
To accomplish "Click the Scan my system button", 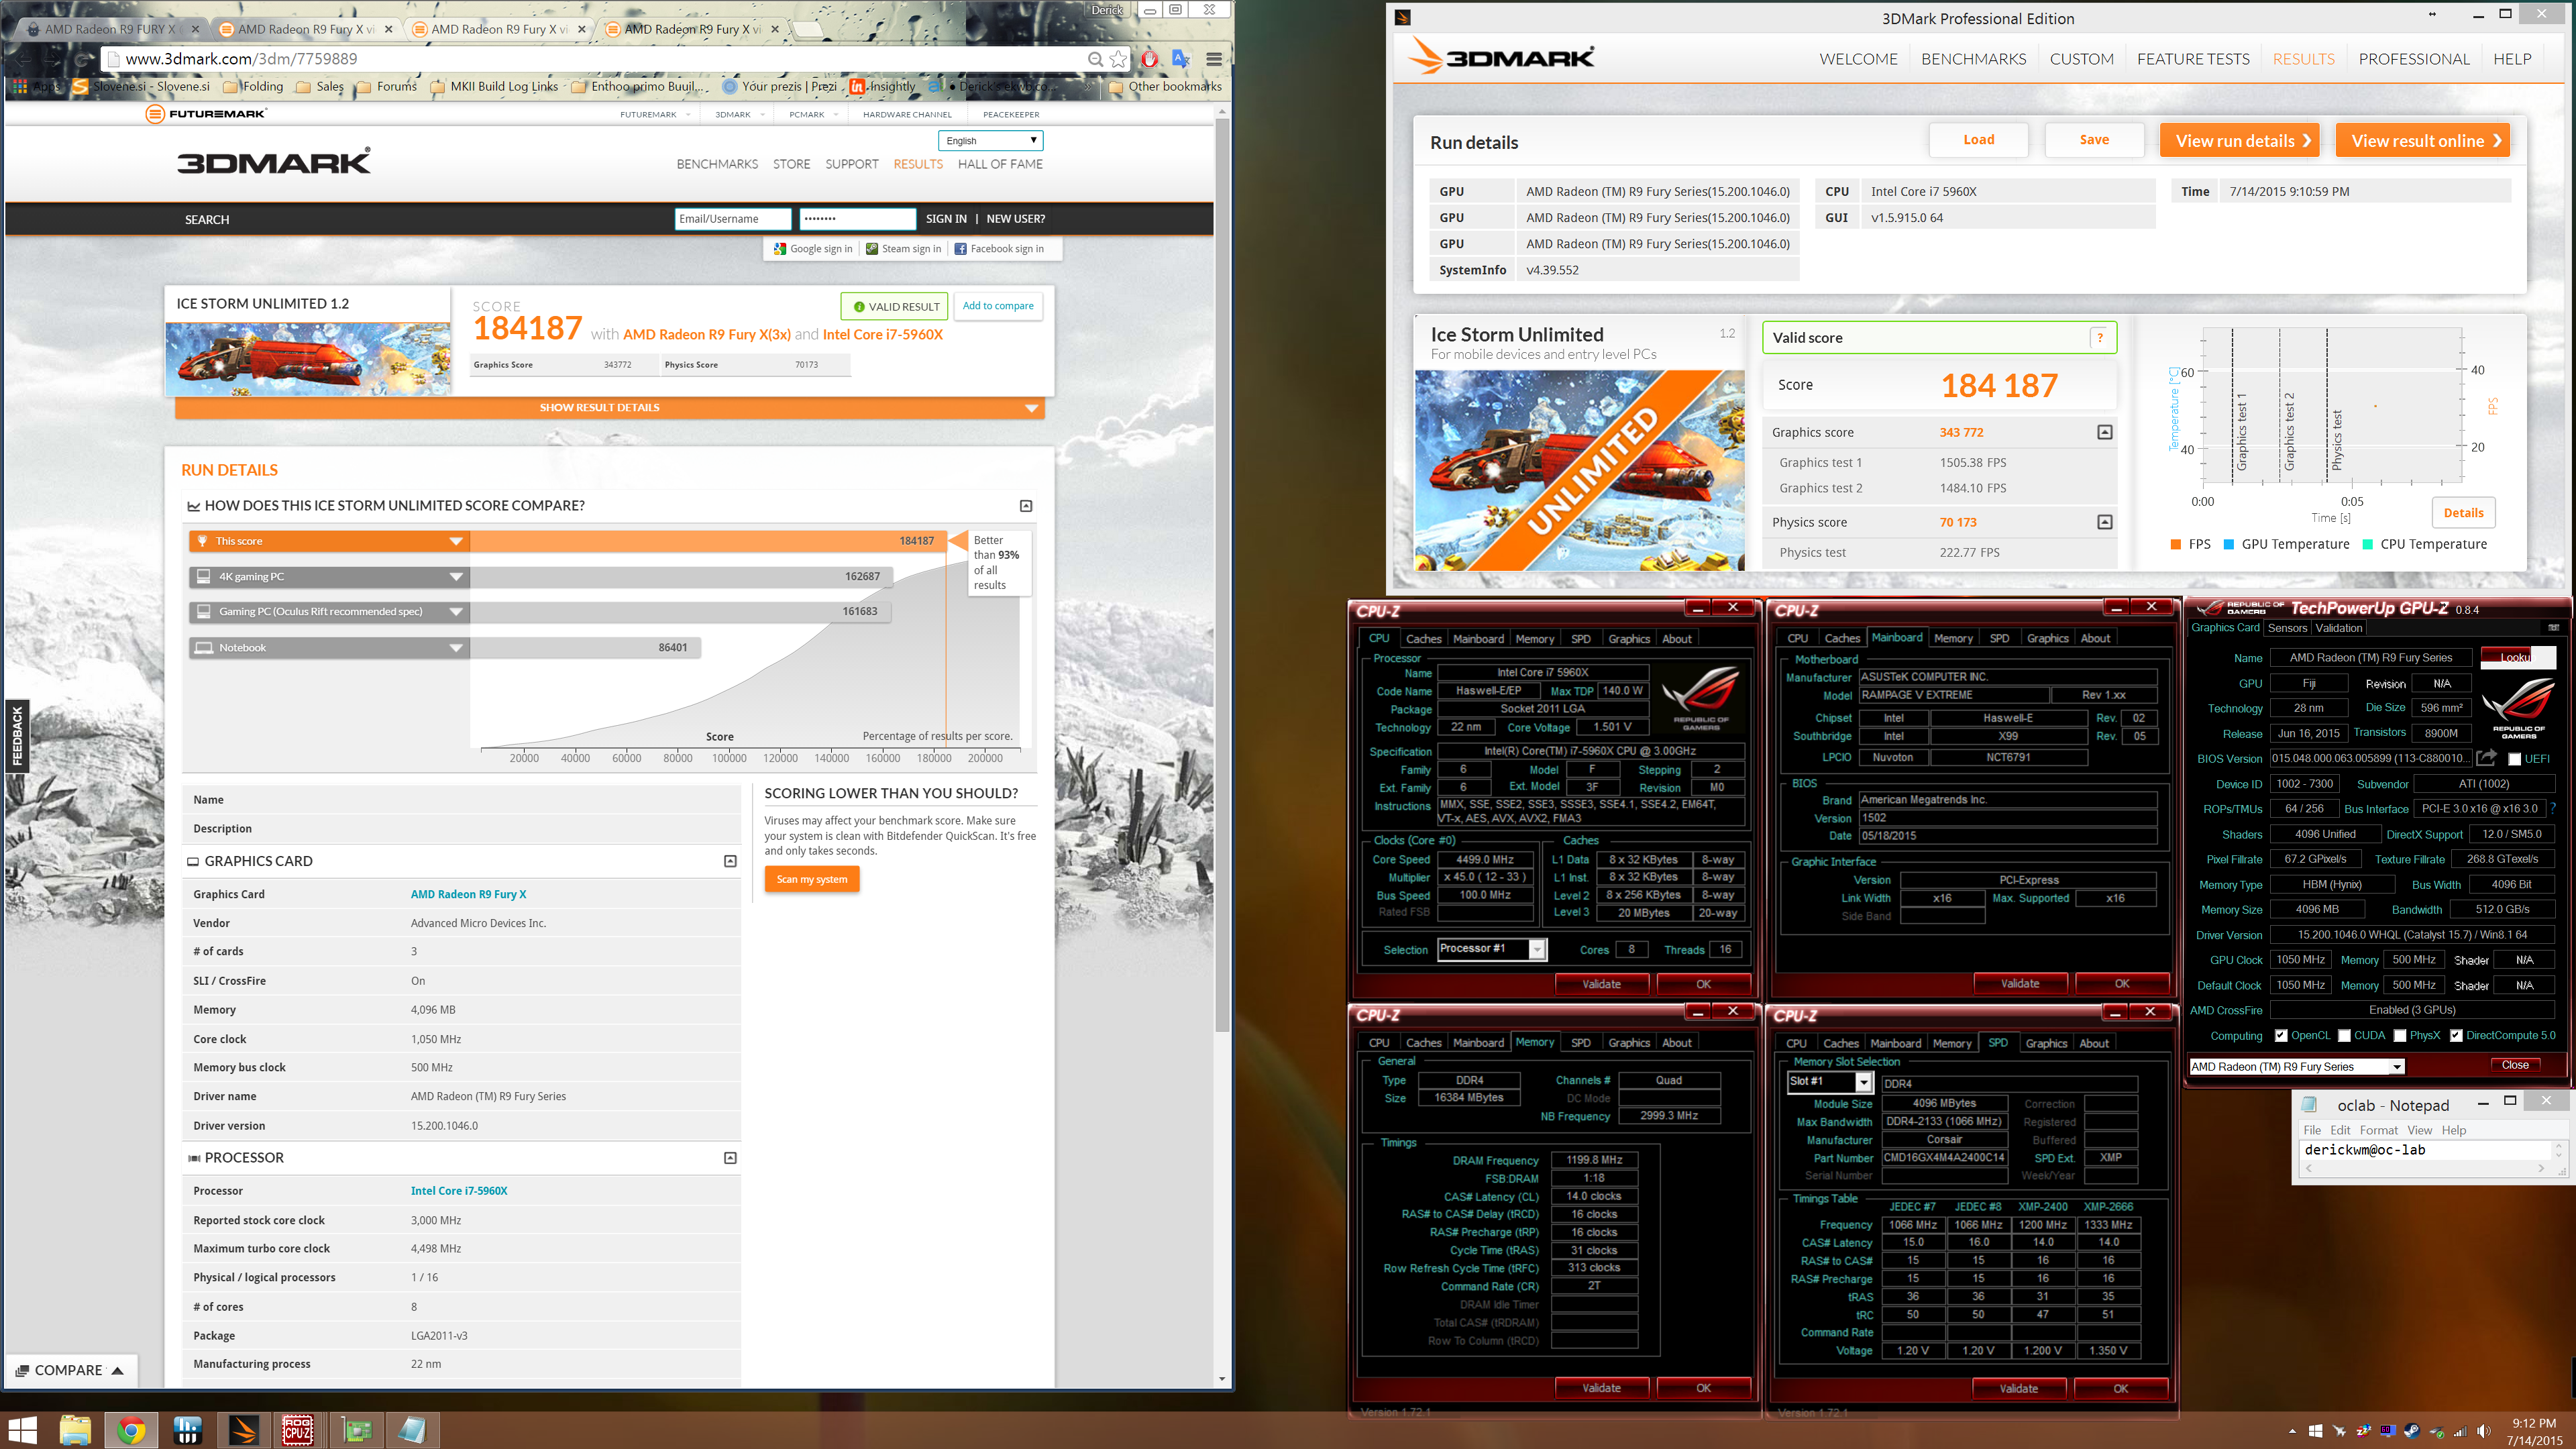I will click(x=812, y=879).
